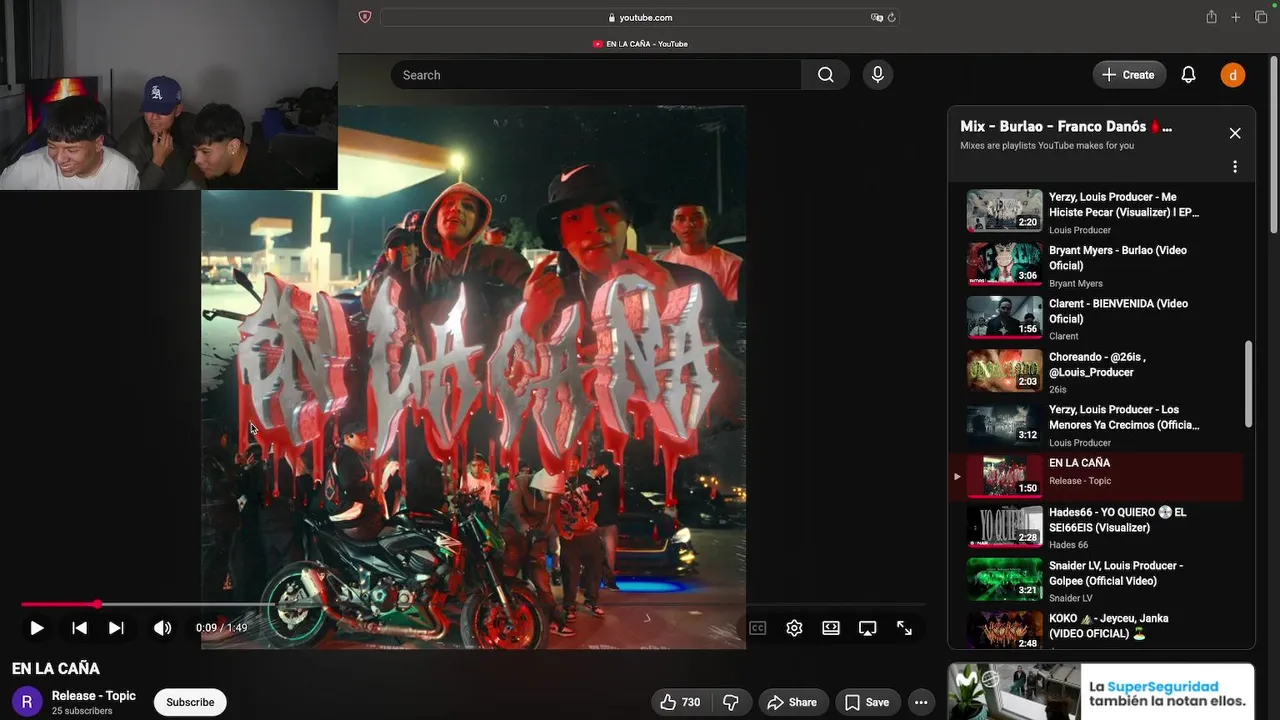Start voice search with microphone icon
Viewport: 1280px width, 720px height.
tap(877, 75)
